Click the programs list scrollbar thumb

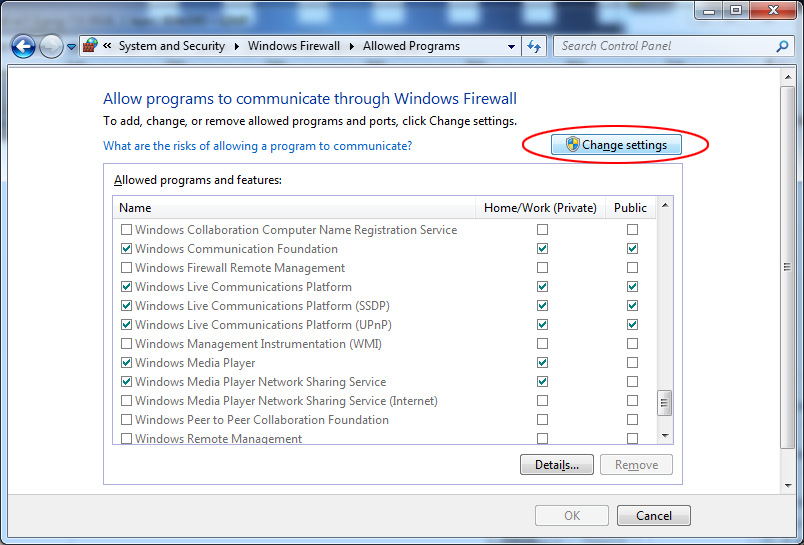point(665,403)
